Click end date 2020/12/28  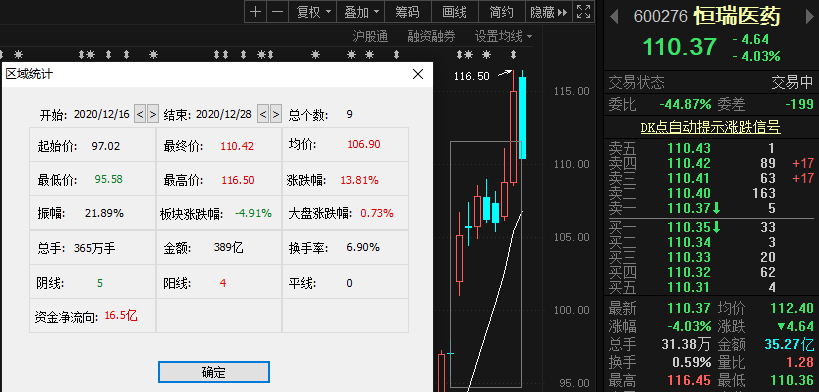pyautogui.click(x=224, y=114)
